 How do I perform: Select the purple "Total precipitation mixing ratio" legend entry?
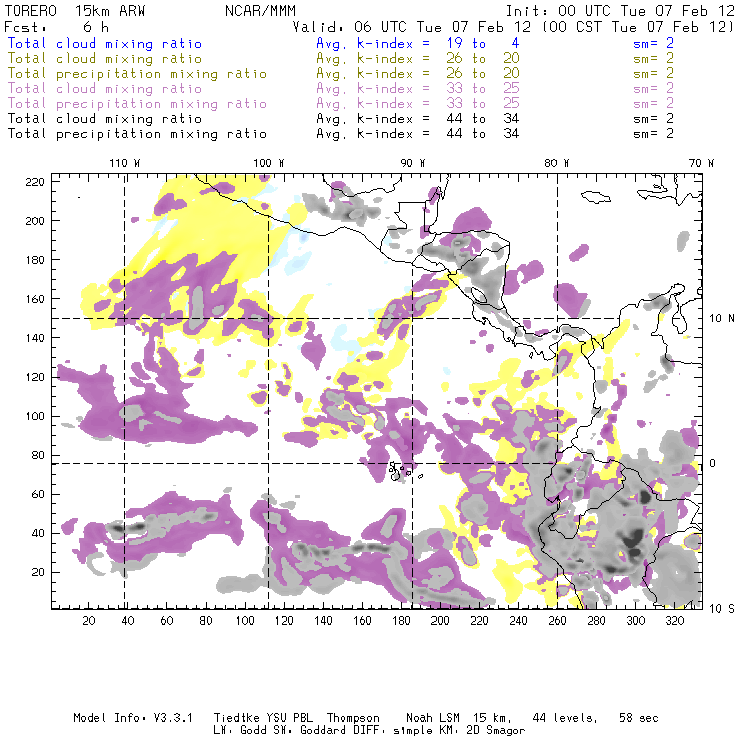coord(137,104)
